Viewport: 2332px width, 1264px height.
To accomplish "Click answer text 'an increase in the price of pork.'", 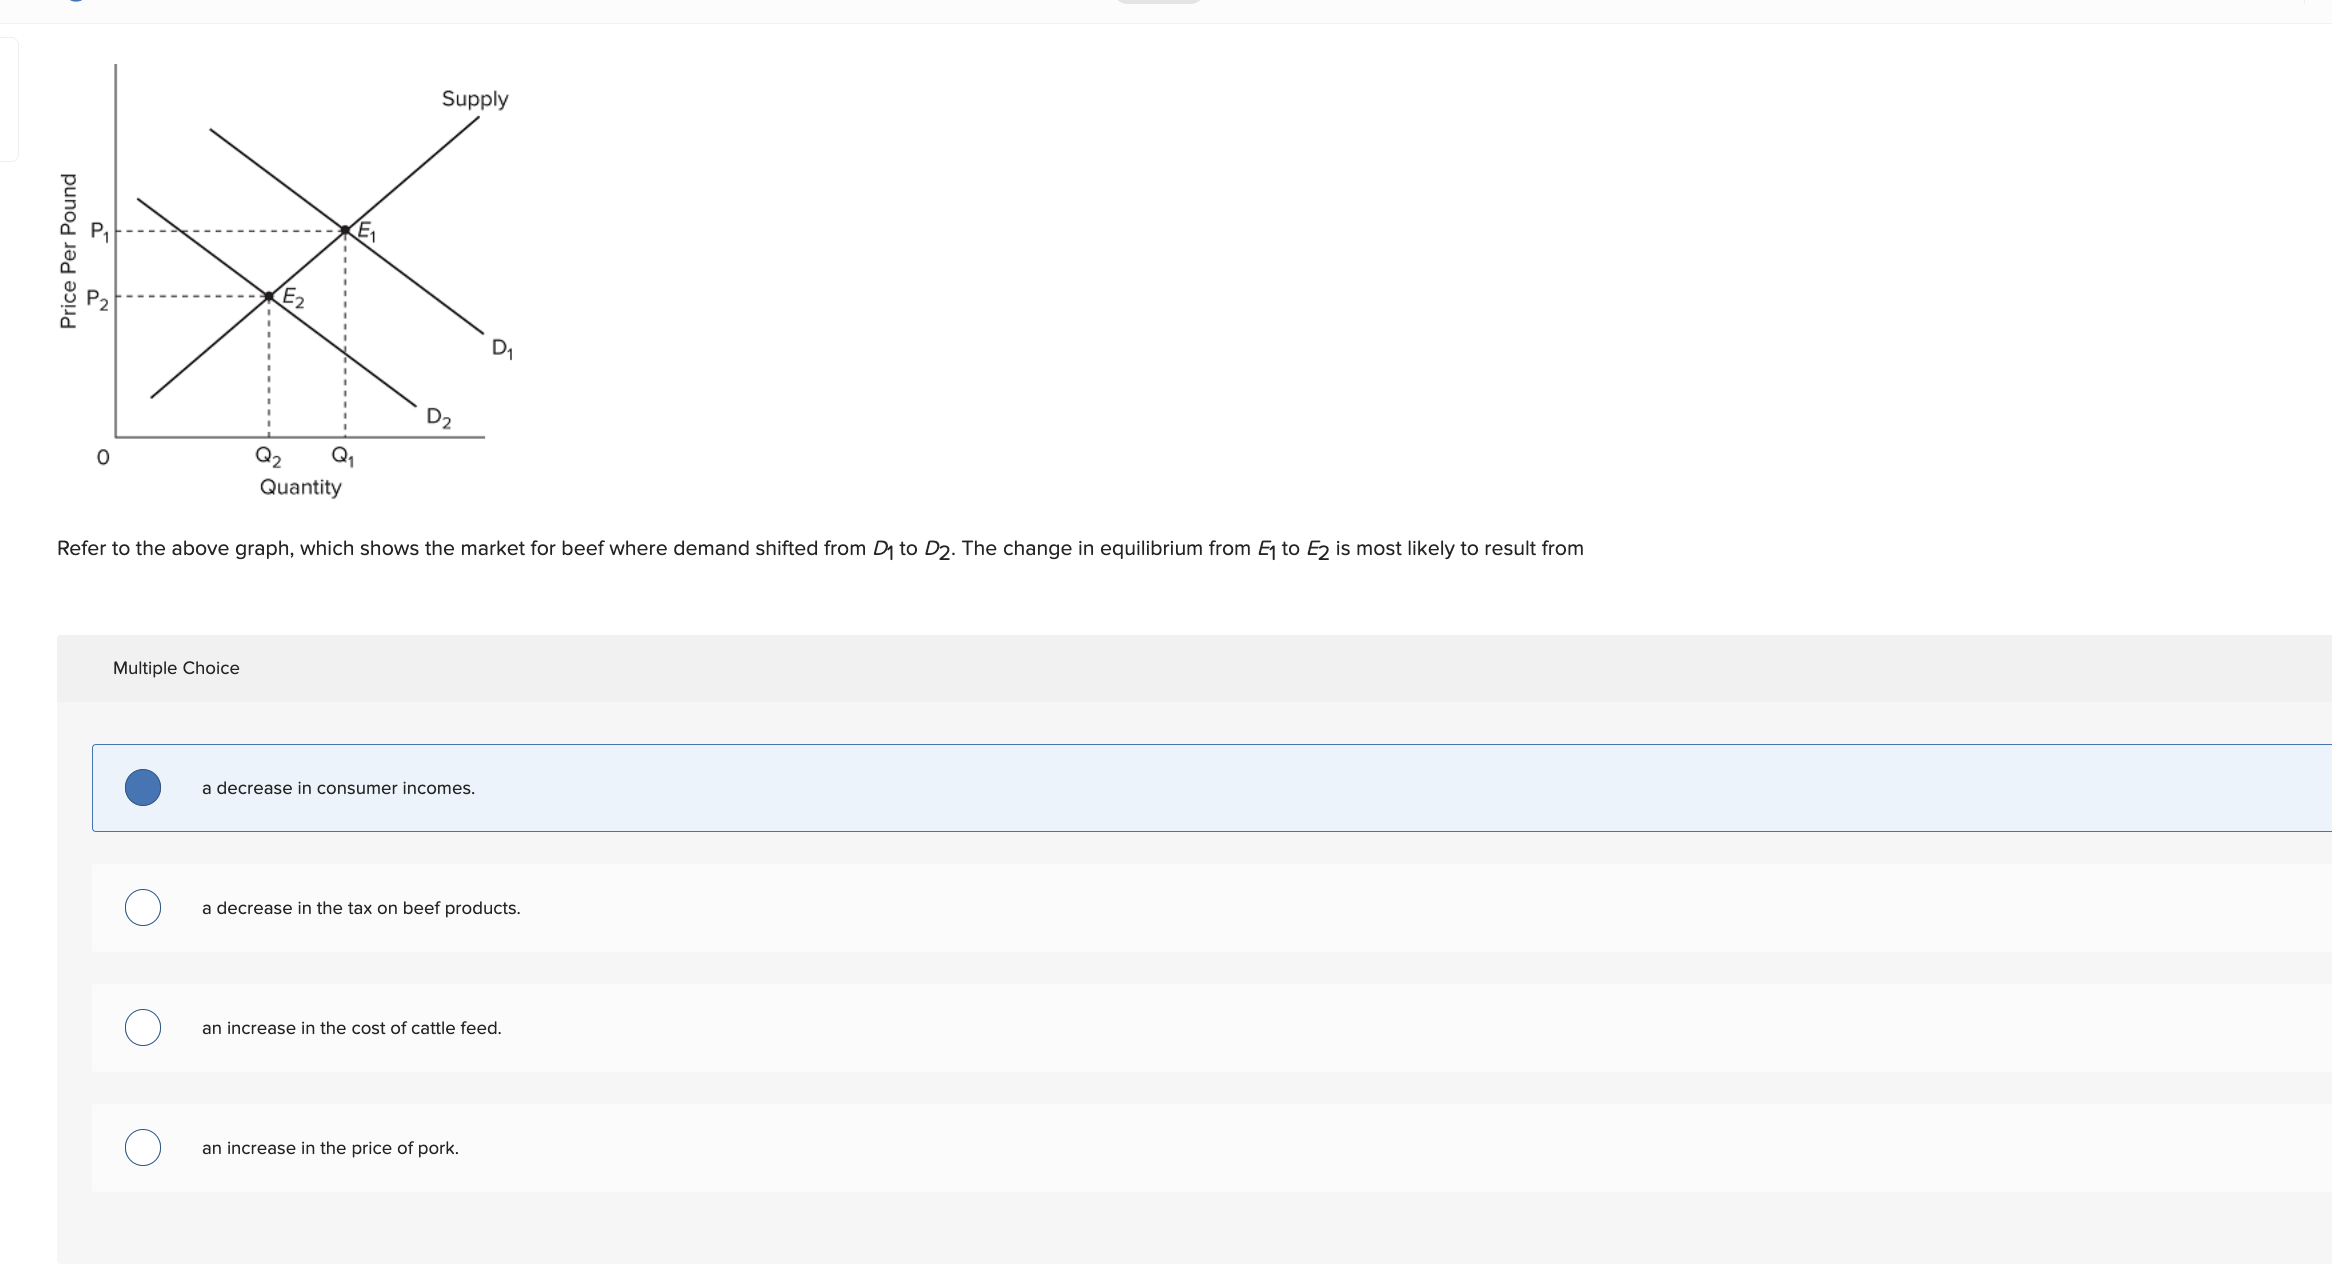I will [330, 1148].
